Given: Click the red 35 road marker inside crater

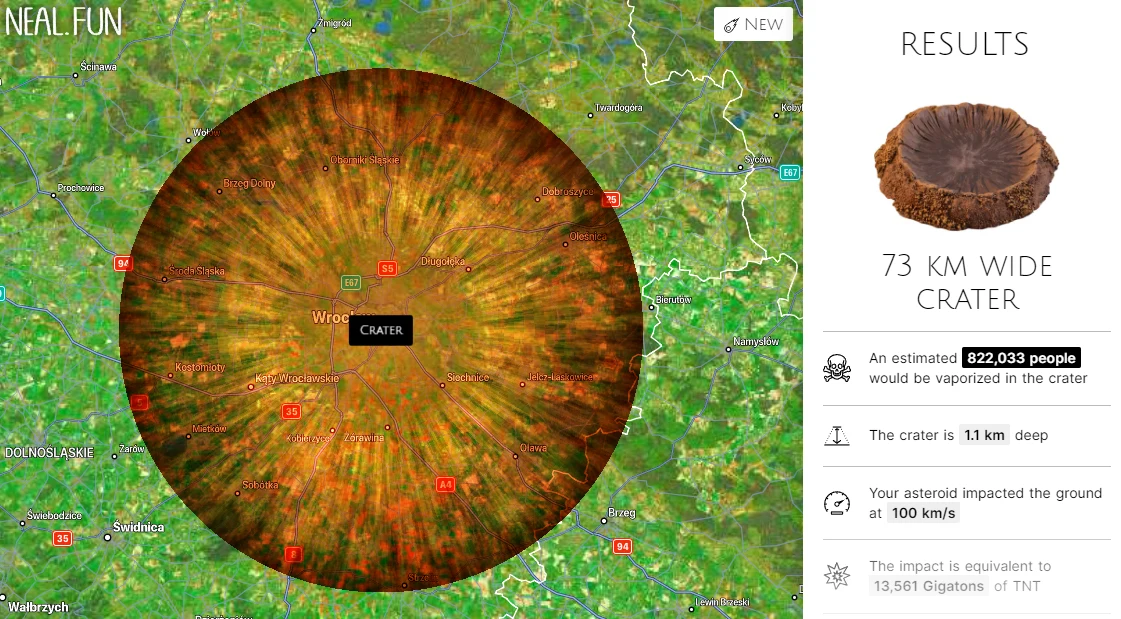Looking at the screenshot, I should 291,411.
